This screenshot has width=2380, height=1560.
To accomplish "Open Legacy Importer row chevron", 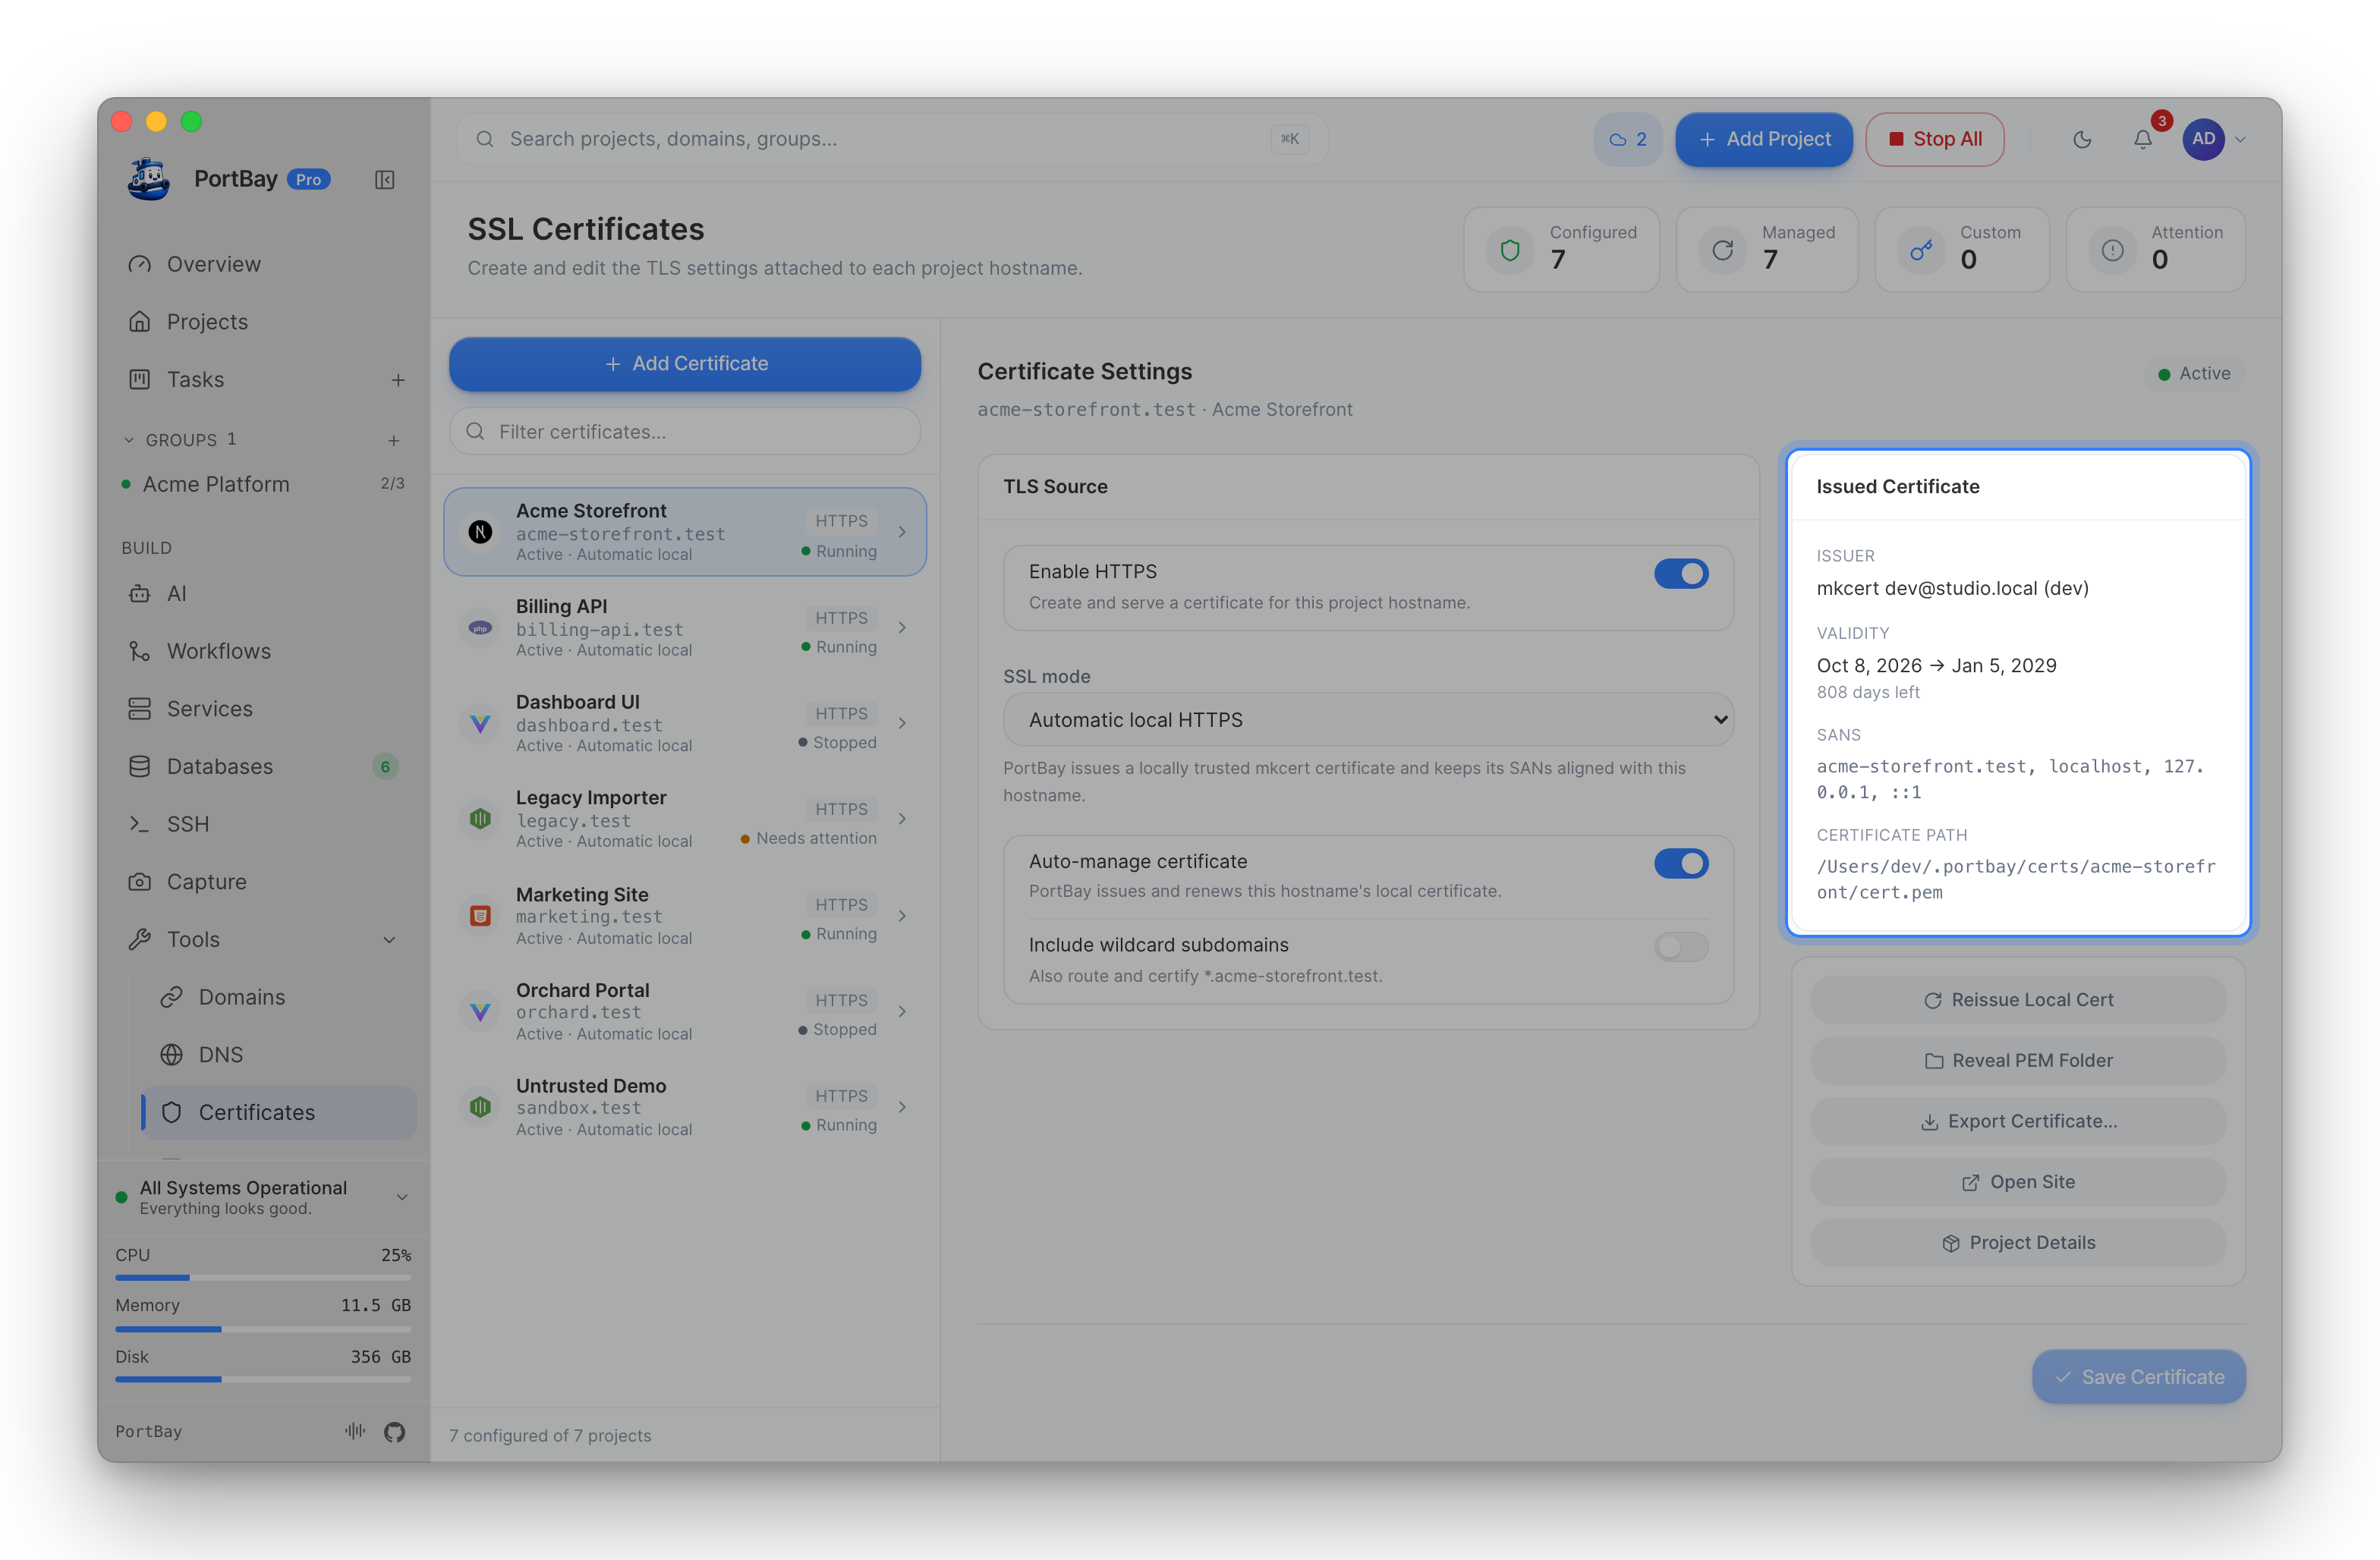I will 902,819.
